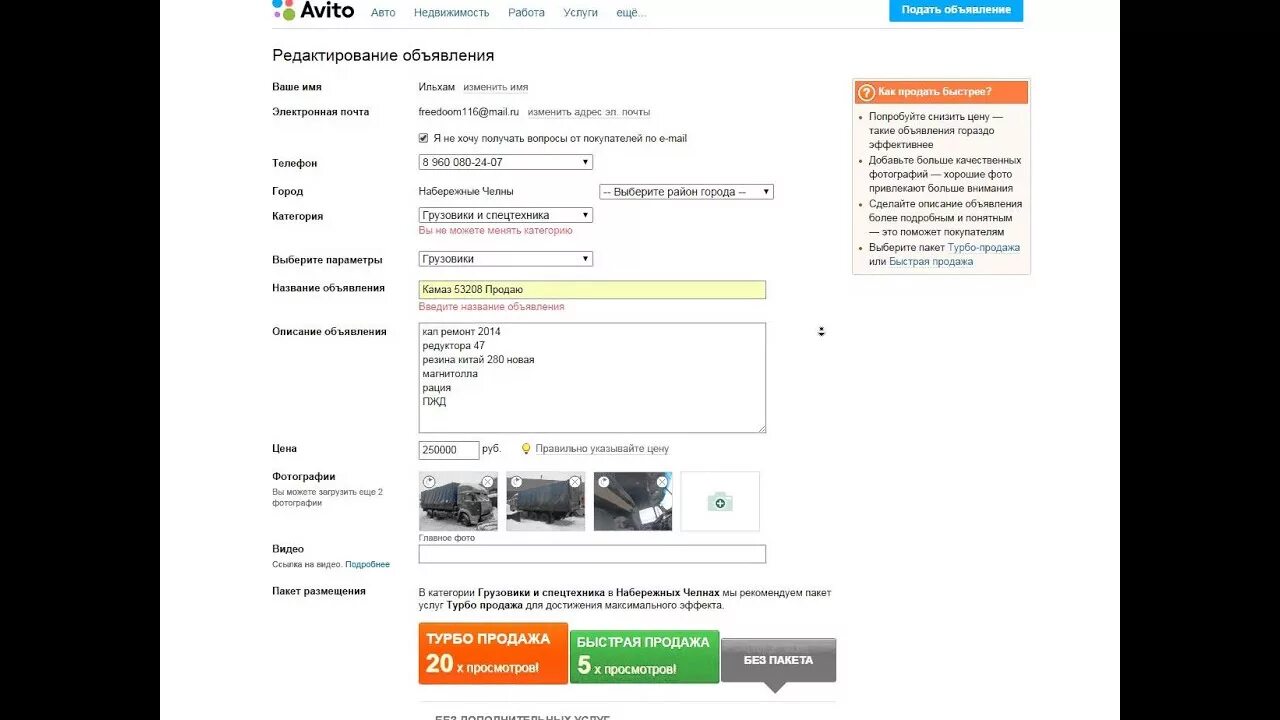Open Правильно указывайте цену link

602,449
